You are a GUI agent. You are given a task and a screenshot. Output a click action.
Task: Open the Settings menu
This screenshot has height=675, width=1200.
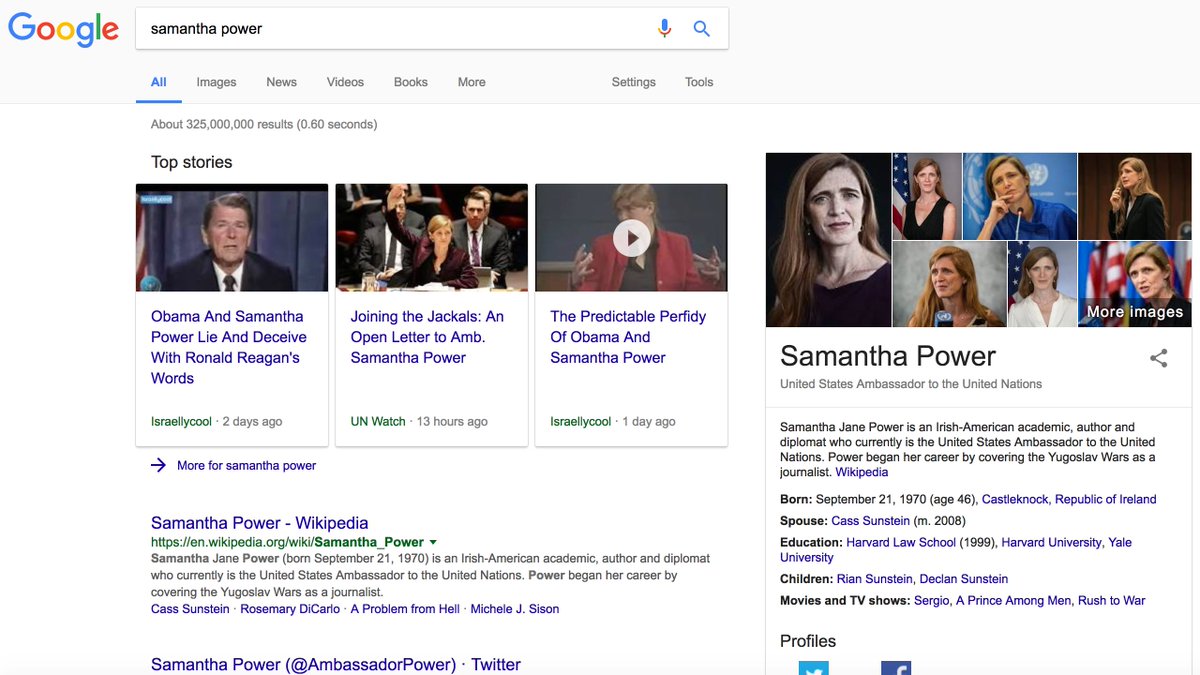pyautogui.click(x=633, y=82)
